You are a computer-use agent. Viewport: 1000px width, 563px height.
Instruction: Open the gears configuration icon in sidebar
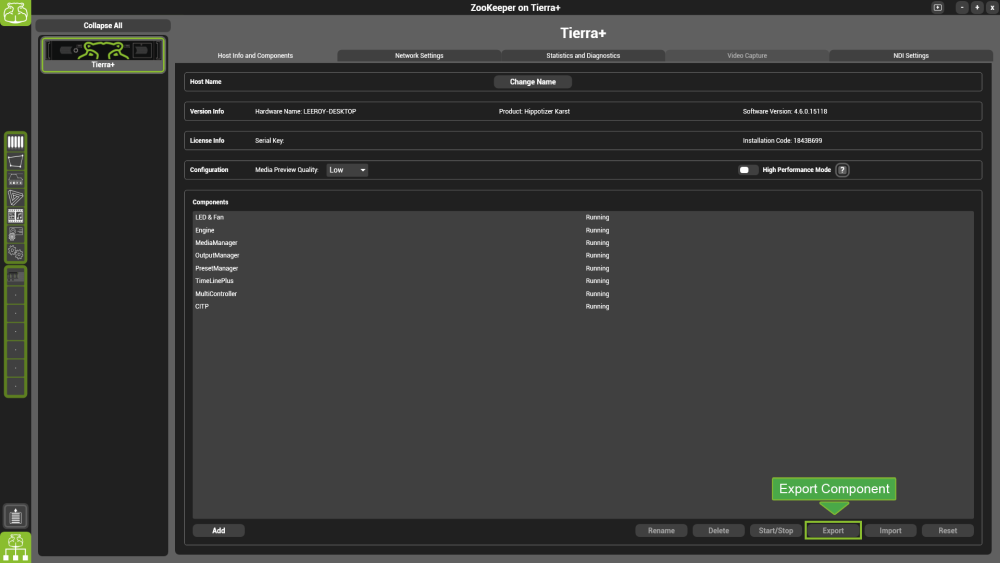(x=15, y=252)
